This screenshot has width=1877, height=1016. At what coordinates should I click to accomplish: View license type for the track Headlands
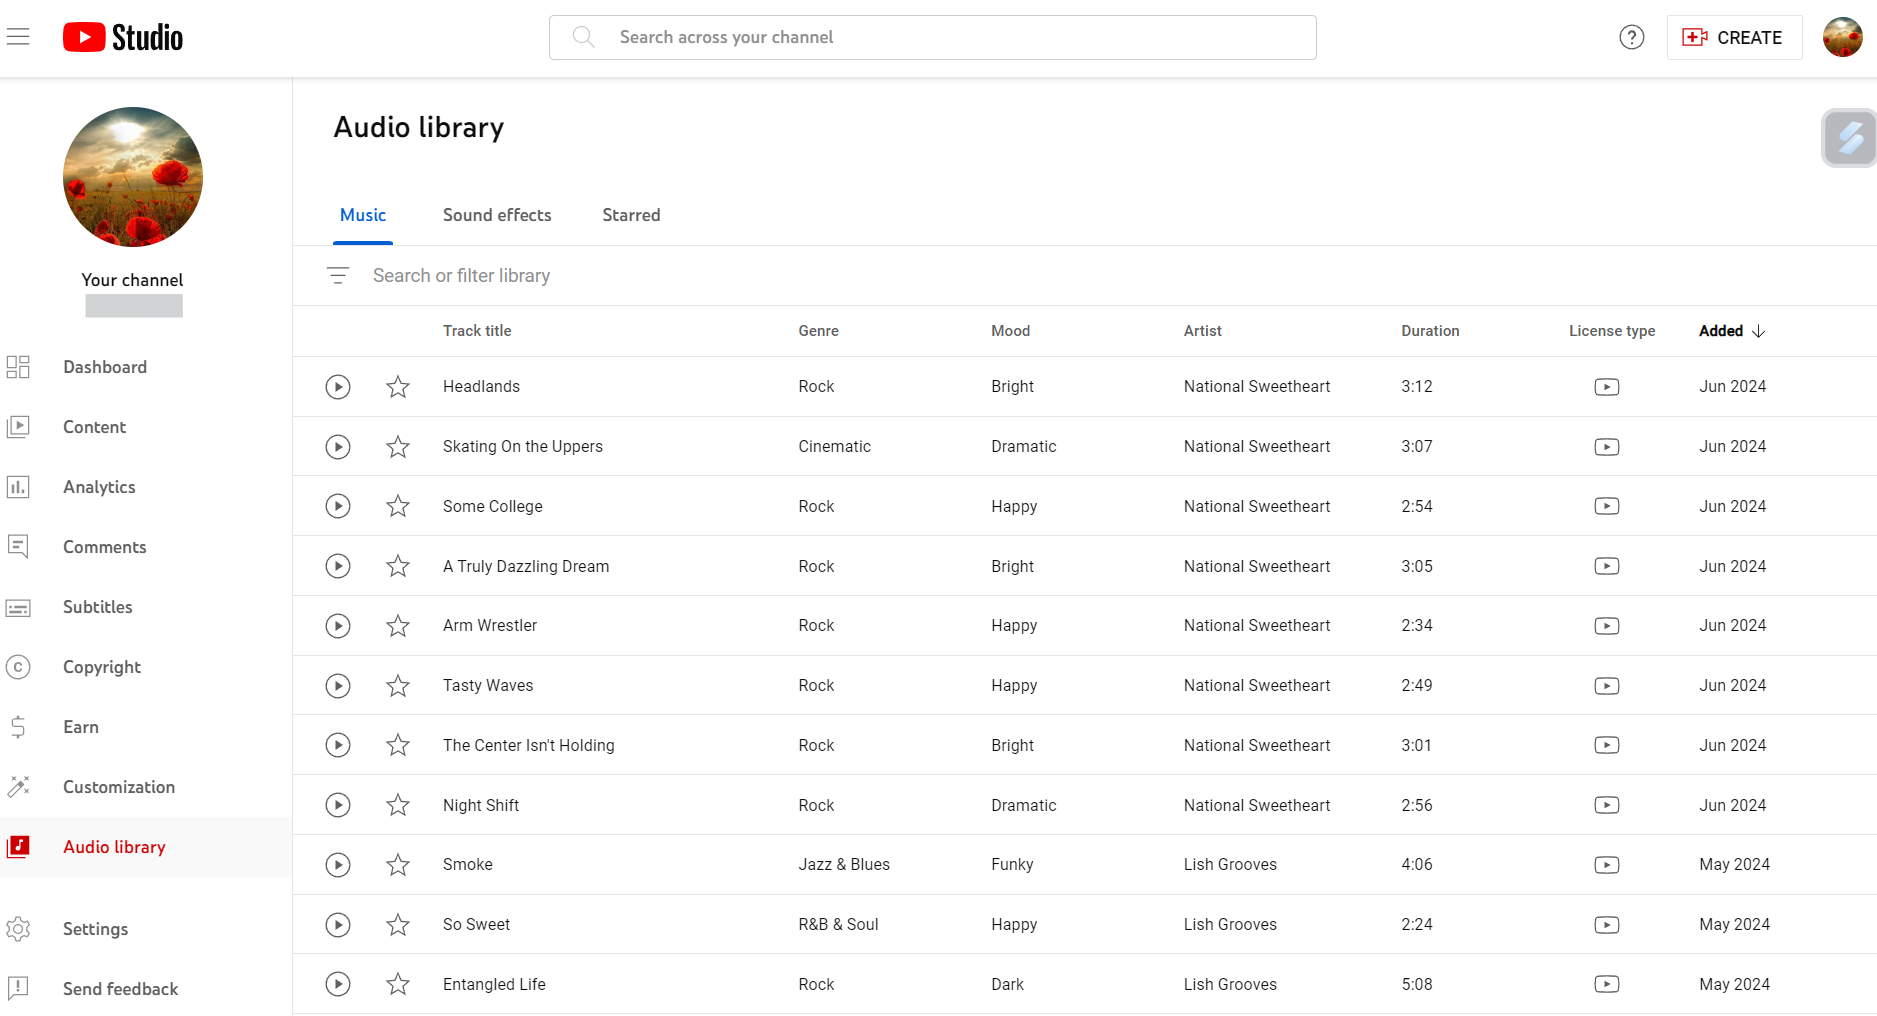(1606, 387)
